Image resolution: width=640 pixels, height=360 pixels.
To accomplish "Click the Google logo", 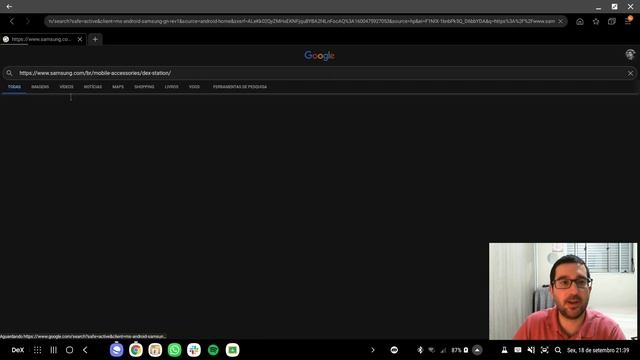I will (x=320, y=56).
